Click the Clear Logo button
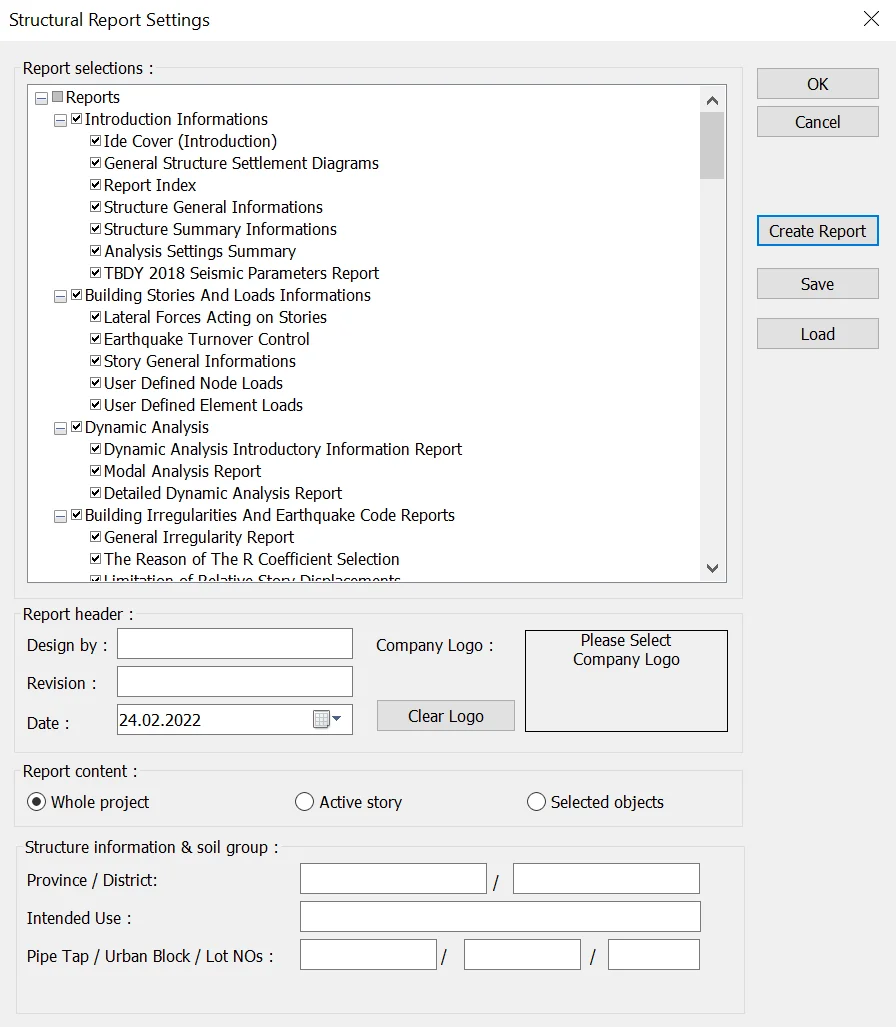 click(x=446, y=716)
